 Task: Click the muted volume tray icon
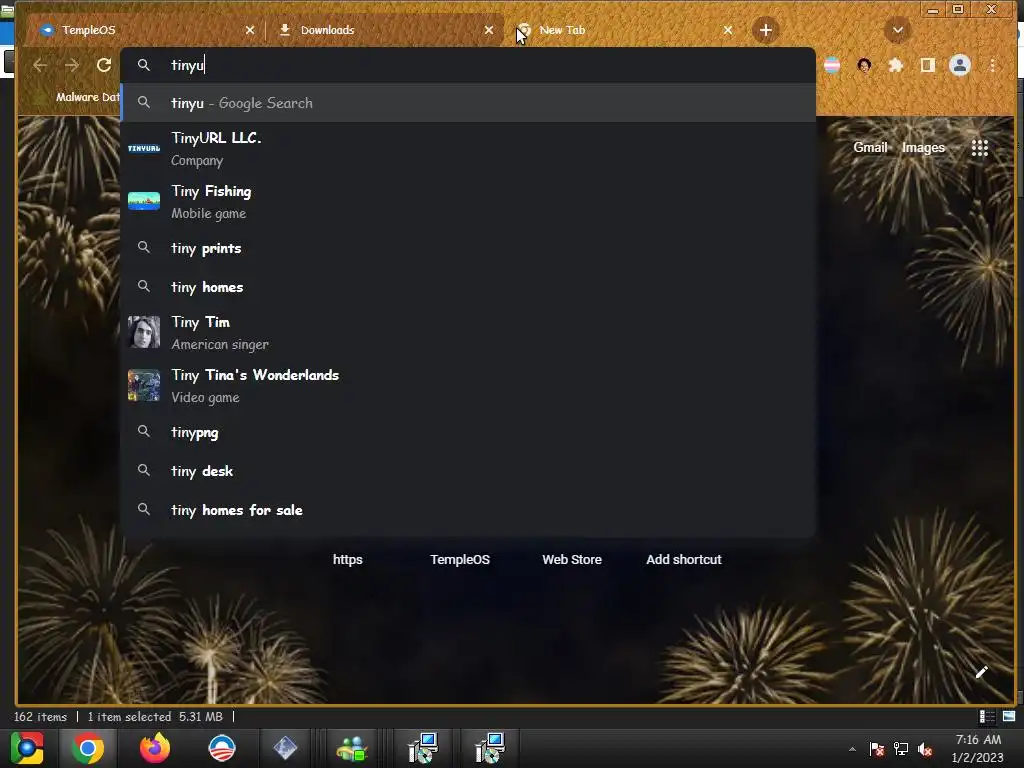pos(925,749)
